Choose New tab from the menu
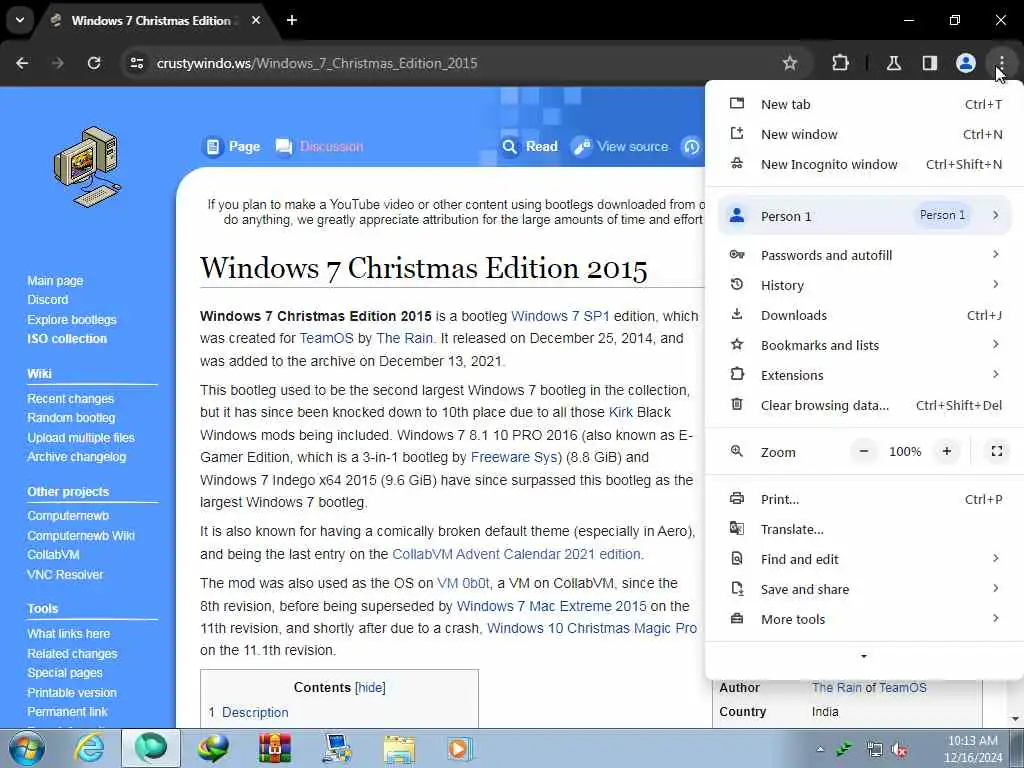This screenshot has width=1024, height=768. point(865,104)
